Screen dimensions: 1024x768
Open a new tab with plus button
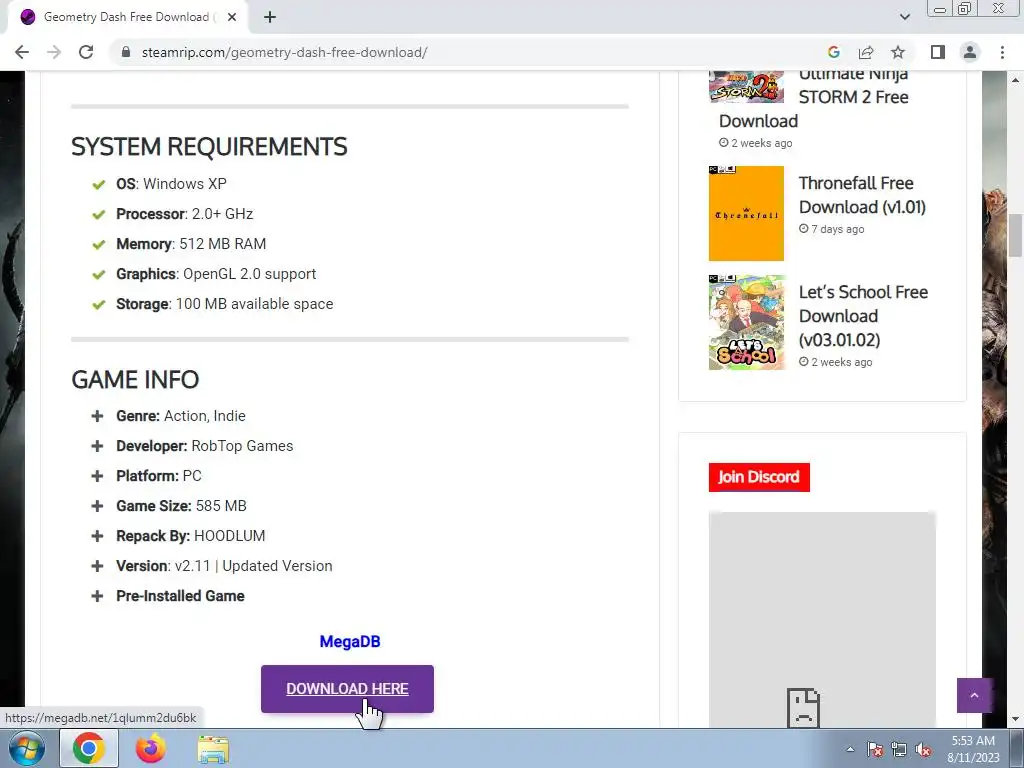[x=270, y=17]
